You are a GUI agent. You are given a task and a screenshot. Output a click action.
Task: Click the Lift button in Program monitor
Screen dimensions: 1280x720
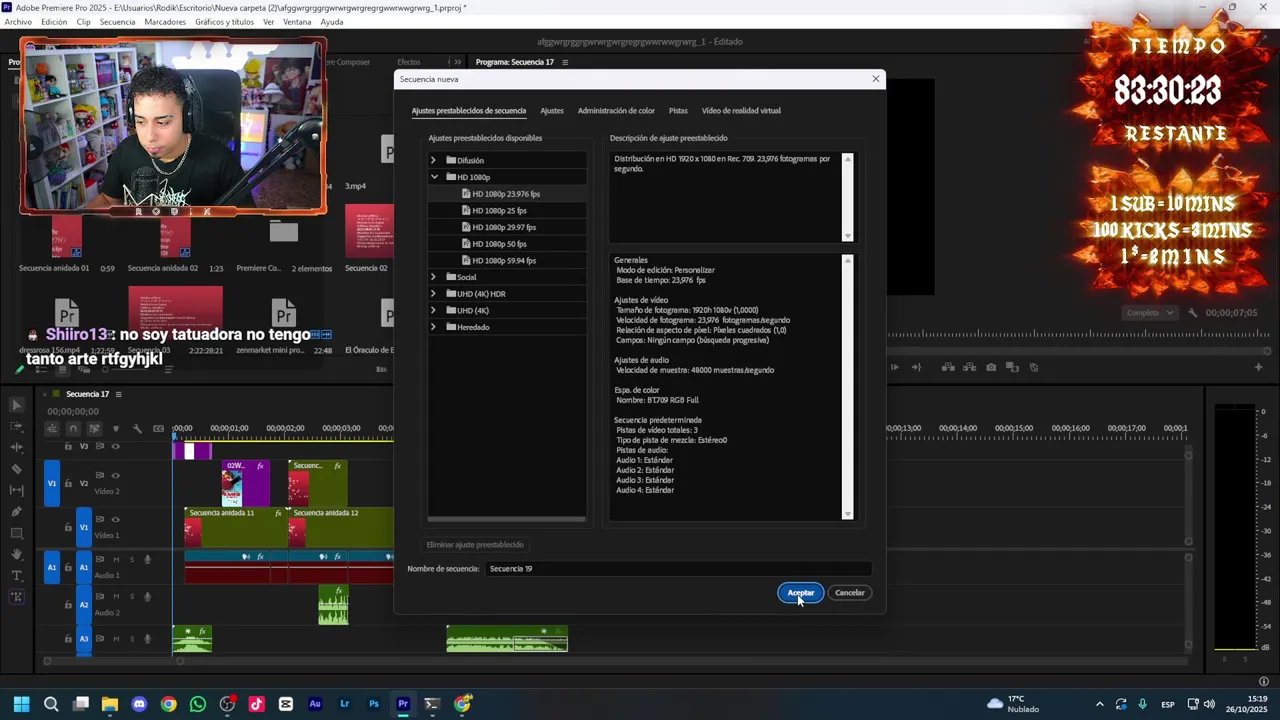point(947,367)
